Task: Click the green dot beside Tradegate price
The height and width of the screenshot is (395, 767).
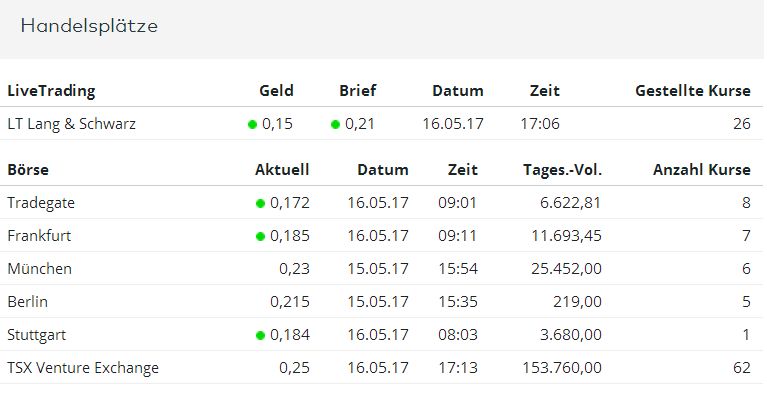Action: [260, 203]
